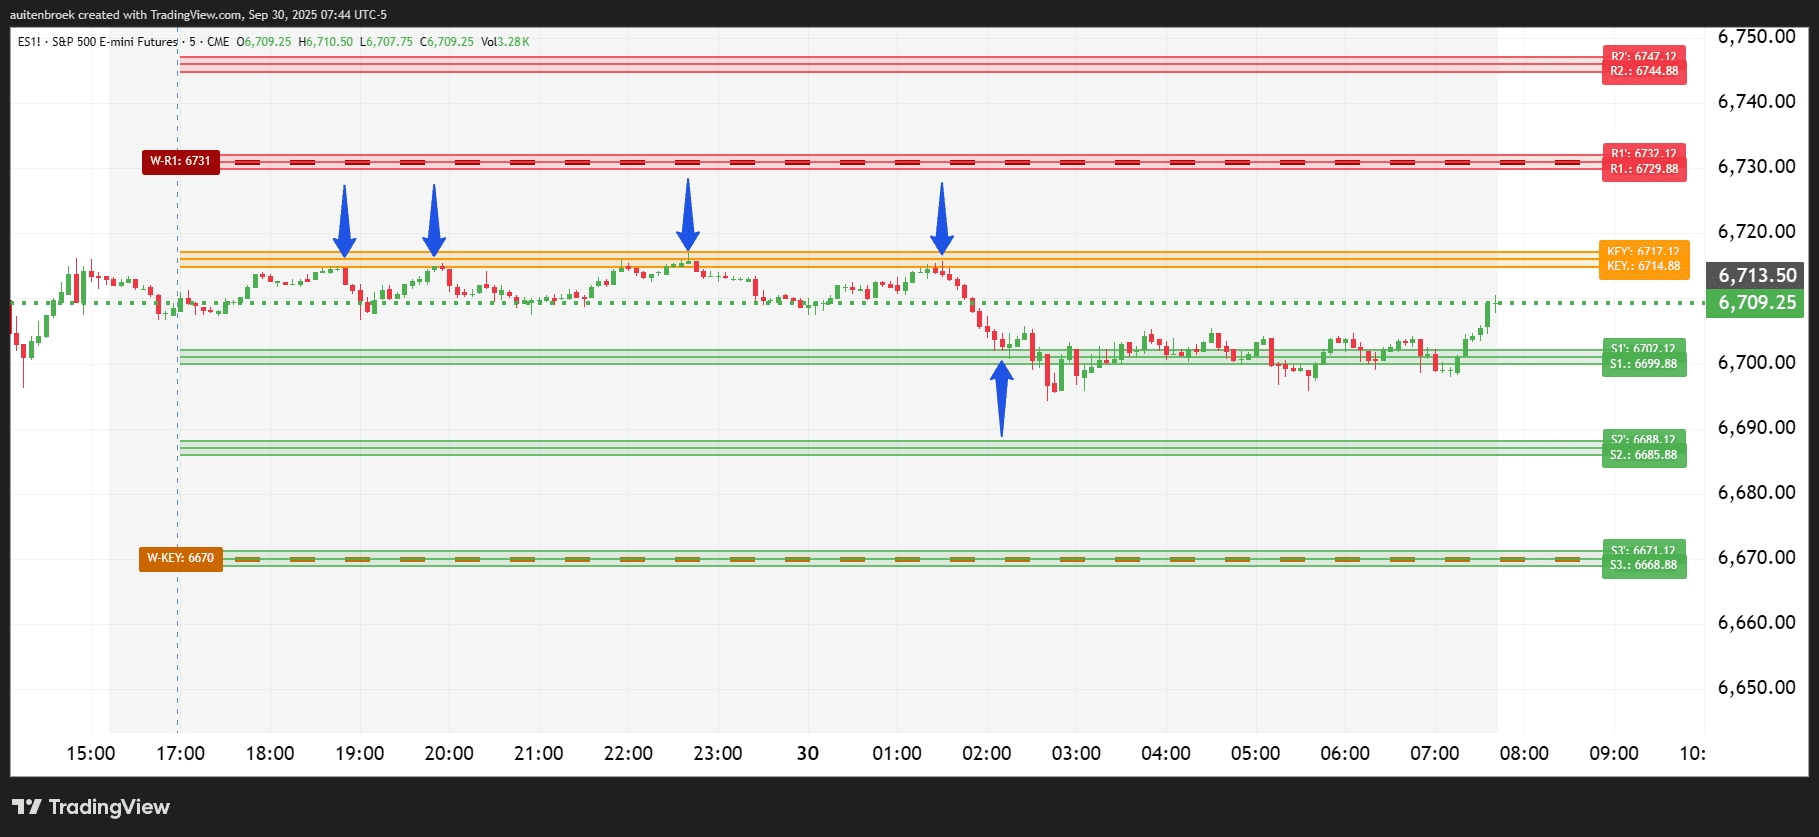
Task: Click 6,740.00 on the price axis
Action: [1756, 101]
